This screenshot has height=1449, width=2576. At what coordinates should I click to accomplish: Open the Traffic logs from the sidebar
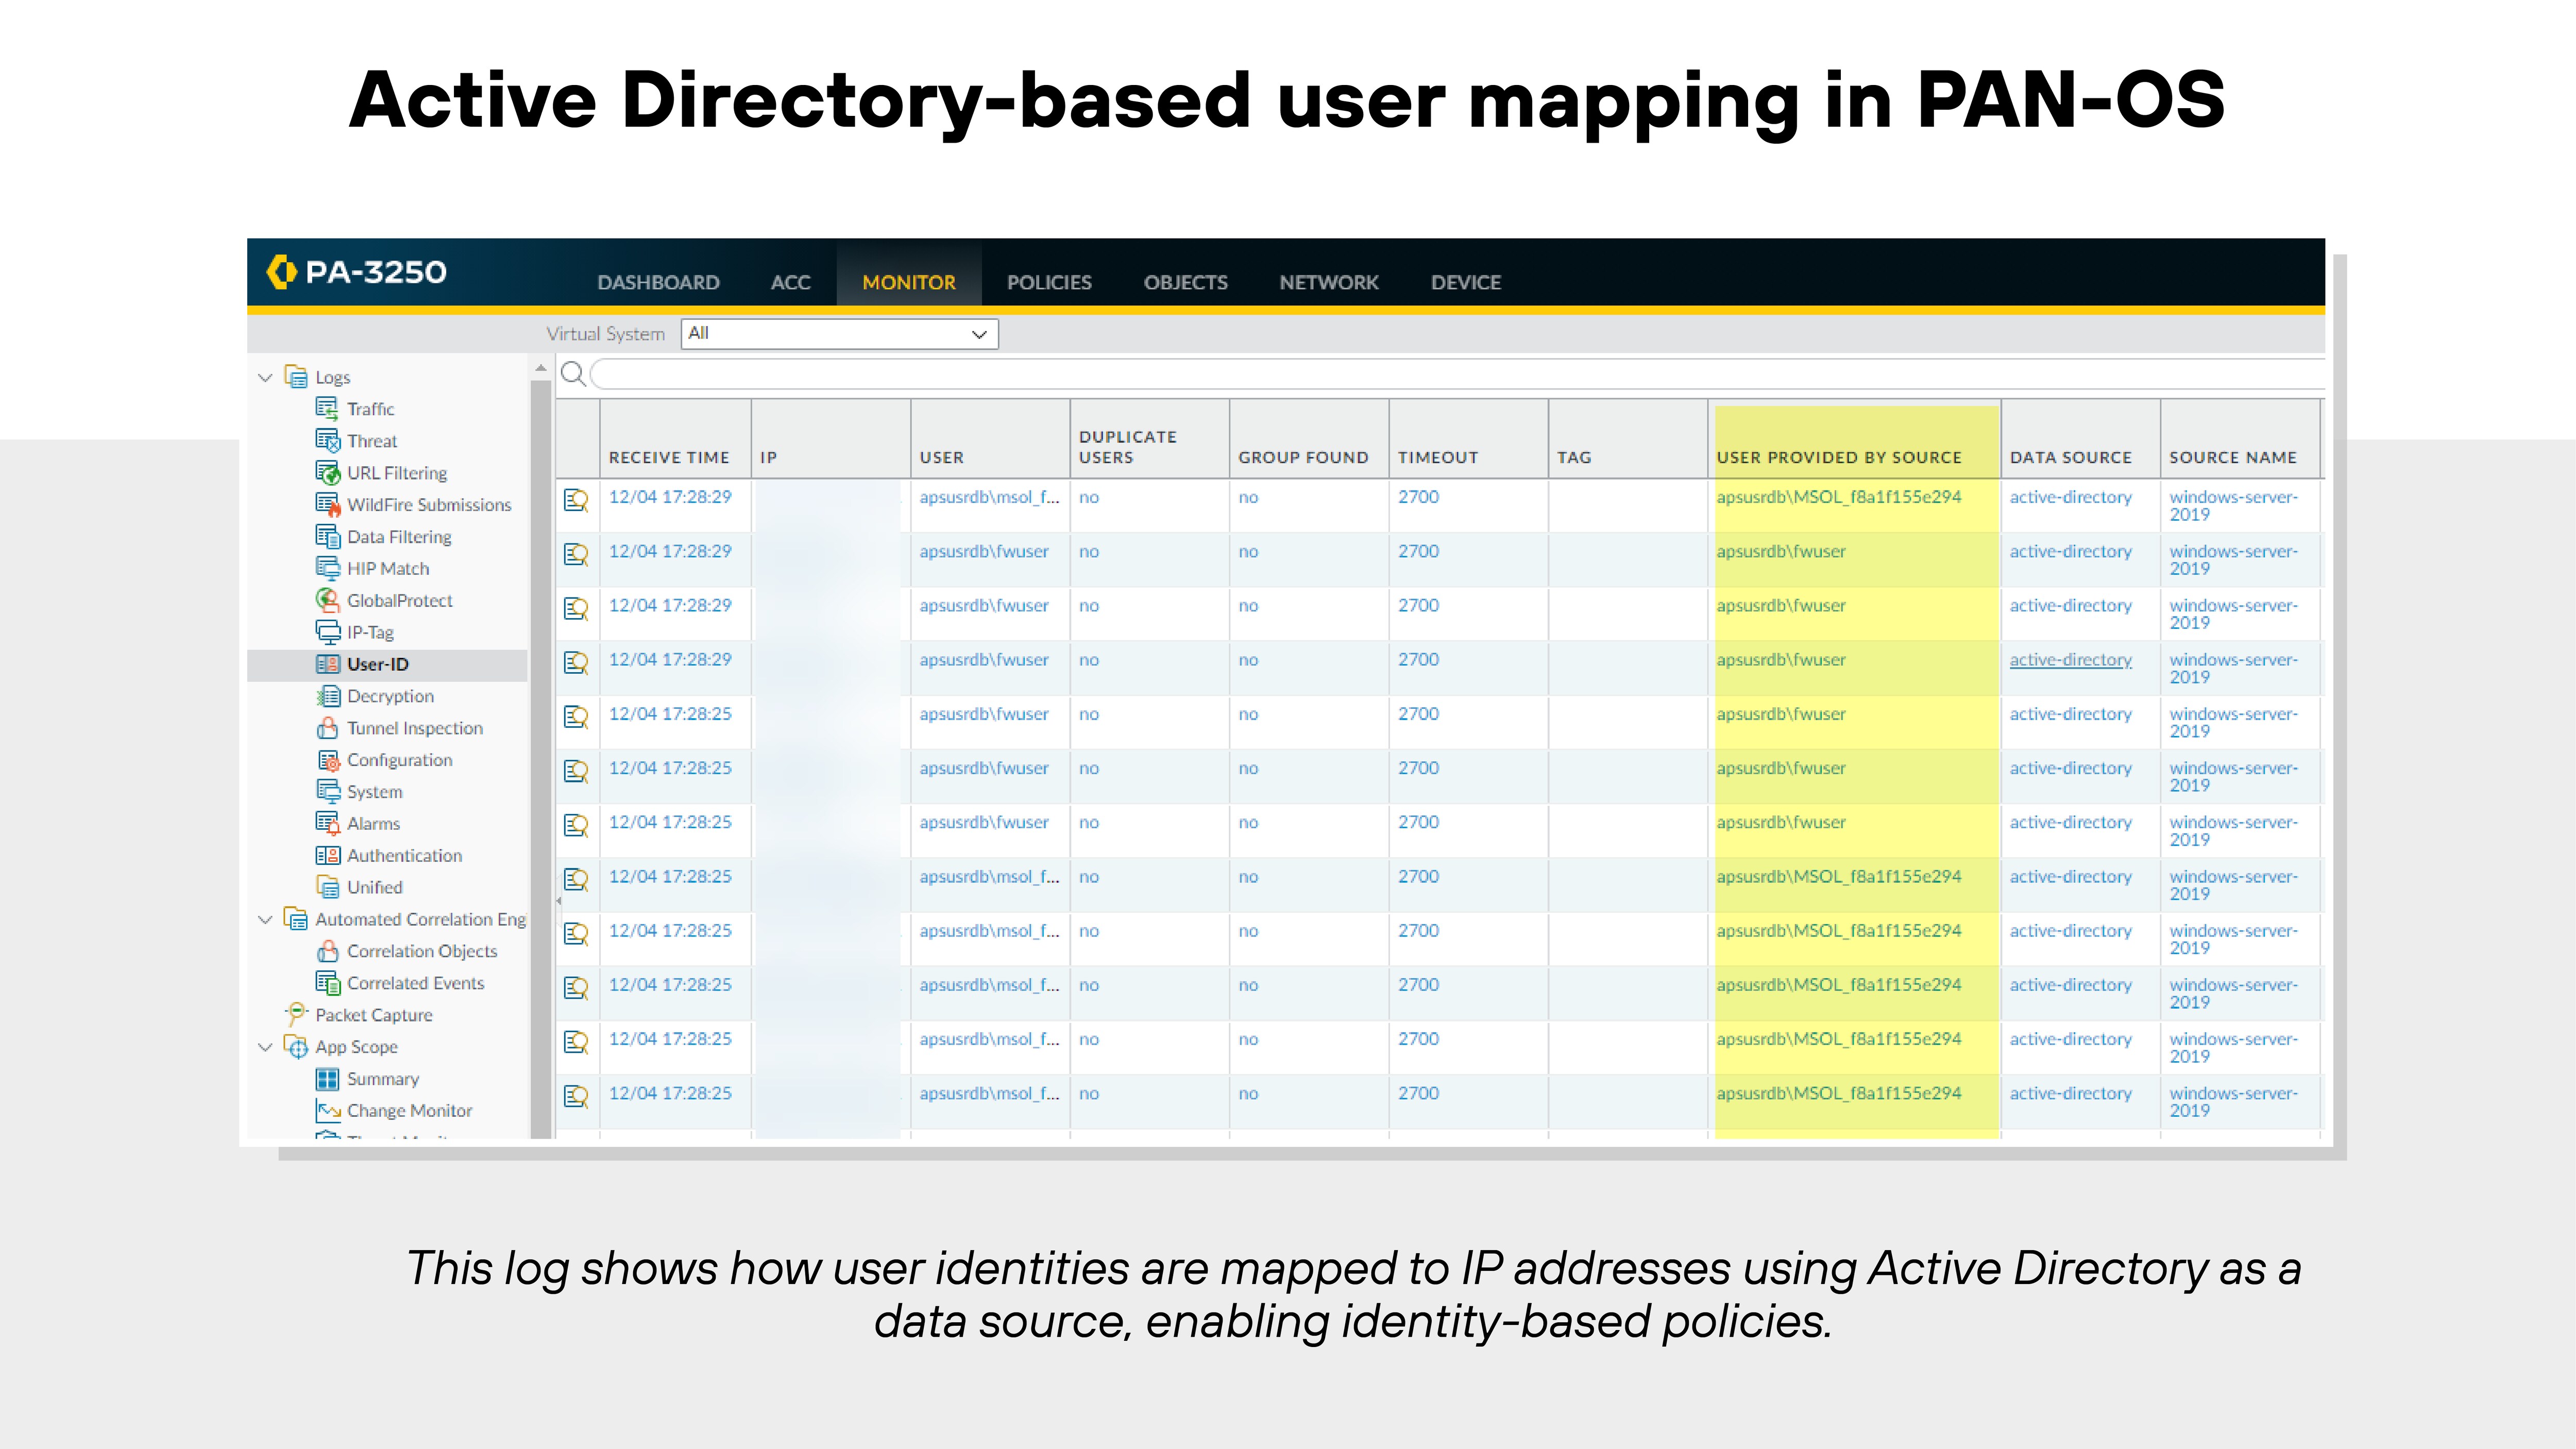369,408
